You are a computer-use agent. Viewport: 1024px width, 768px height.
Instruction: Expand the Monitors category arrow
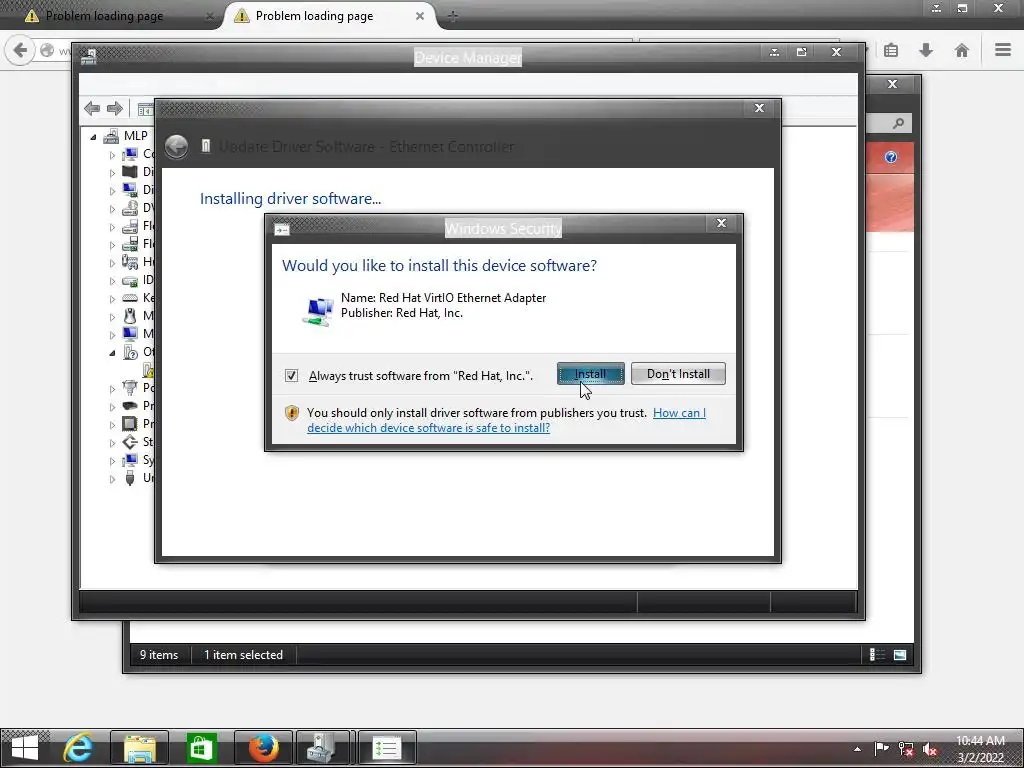tap(112, 335)
